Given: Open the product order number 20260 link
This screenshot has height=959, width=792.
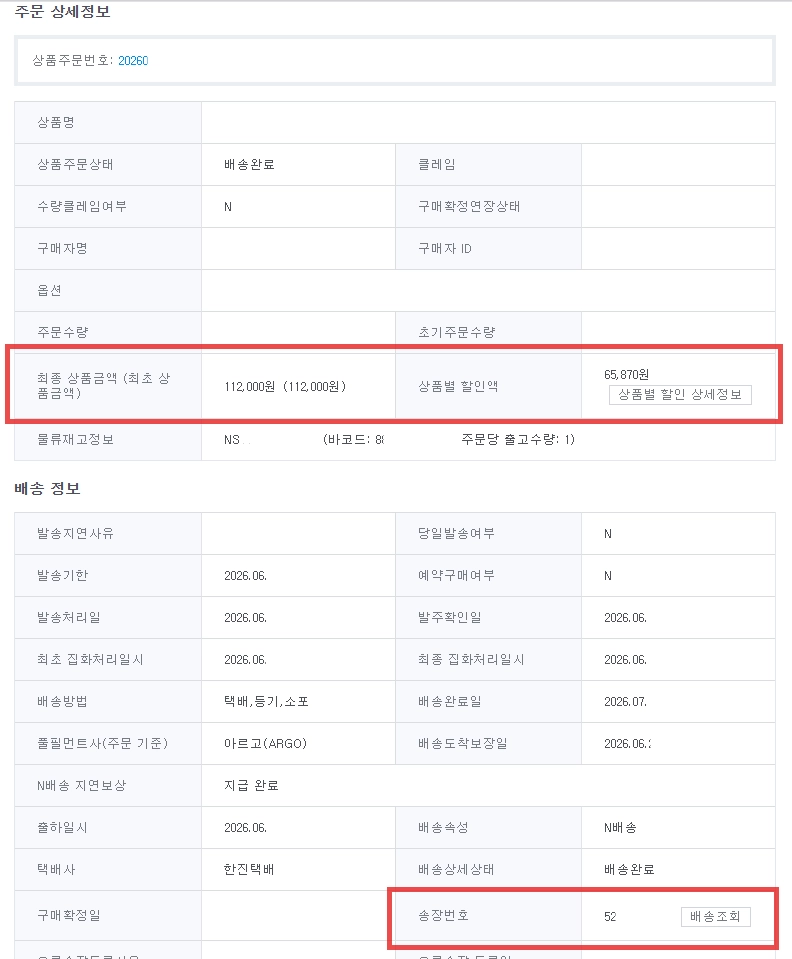Looking at the screenshot, I should [133, 61].
